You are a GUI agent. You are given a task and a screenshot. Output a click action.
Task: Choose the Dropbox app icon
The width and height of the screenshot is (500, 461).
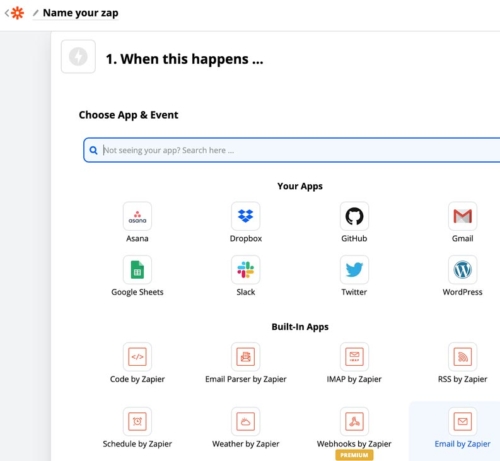click(246, 216)
